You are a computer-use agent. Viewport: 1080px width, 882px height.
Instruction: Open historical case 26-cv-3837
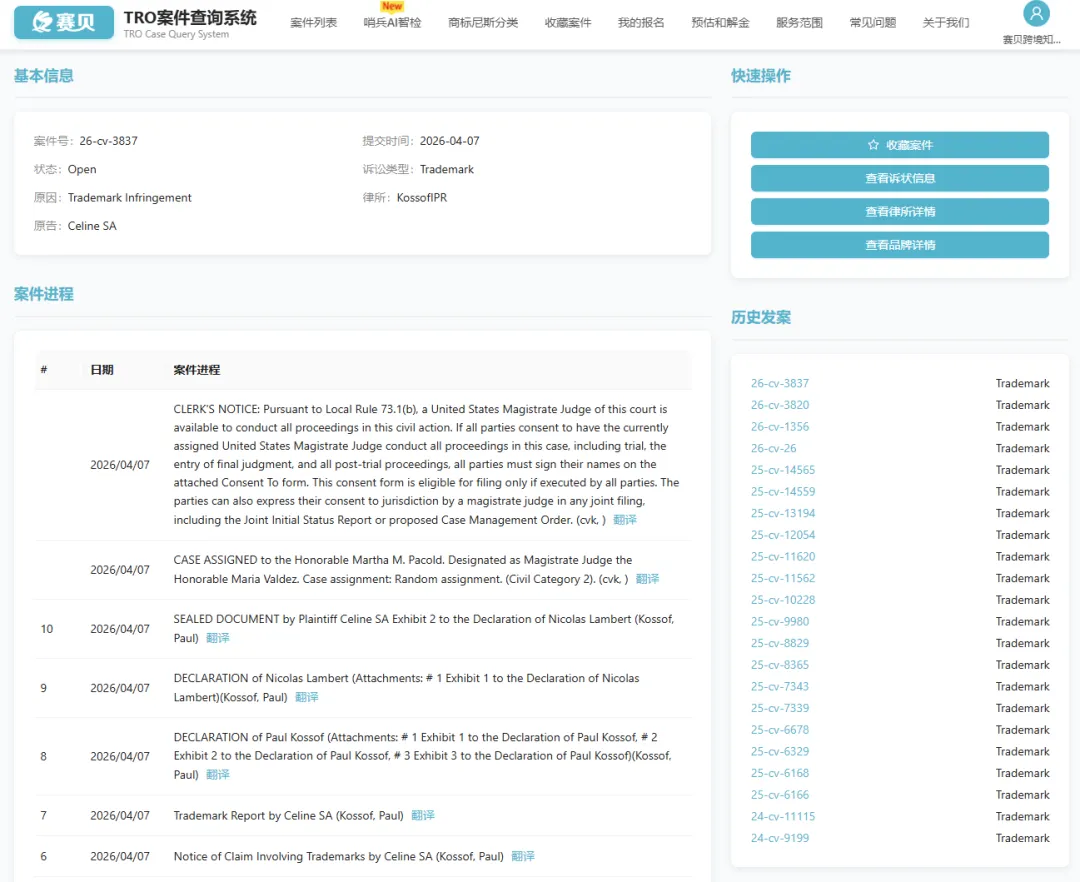click(x=780, y=384)
